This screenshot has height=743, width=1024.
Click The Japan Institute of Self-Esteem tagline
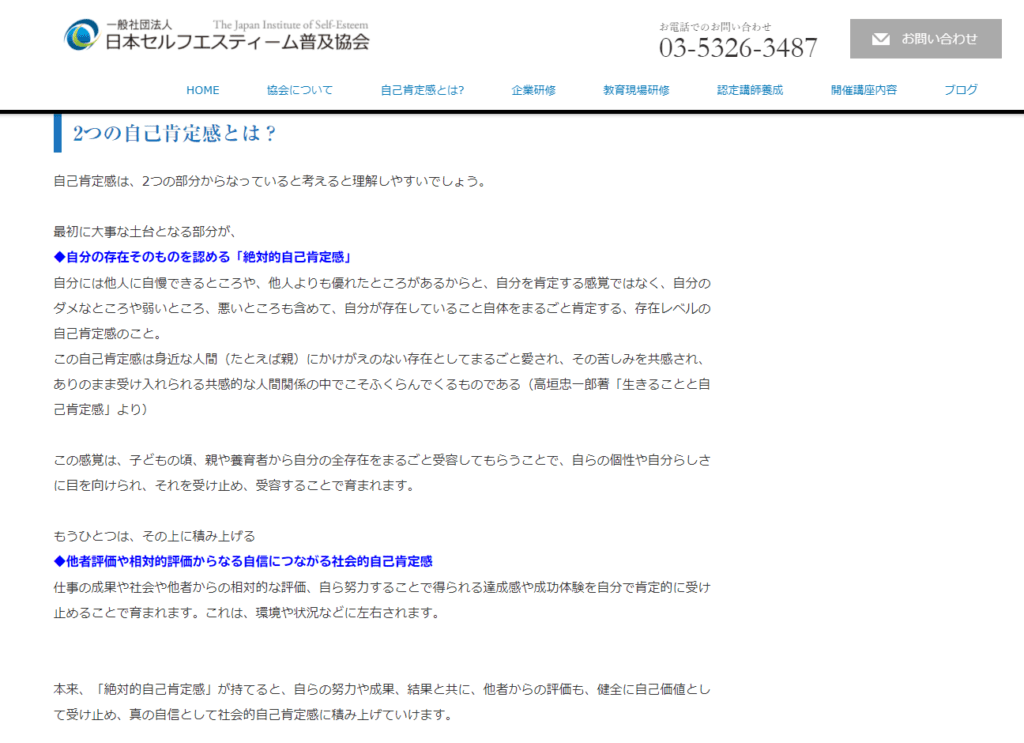[x=290, y=23]
